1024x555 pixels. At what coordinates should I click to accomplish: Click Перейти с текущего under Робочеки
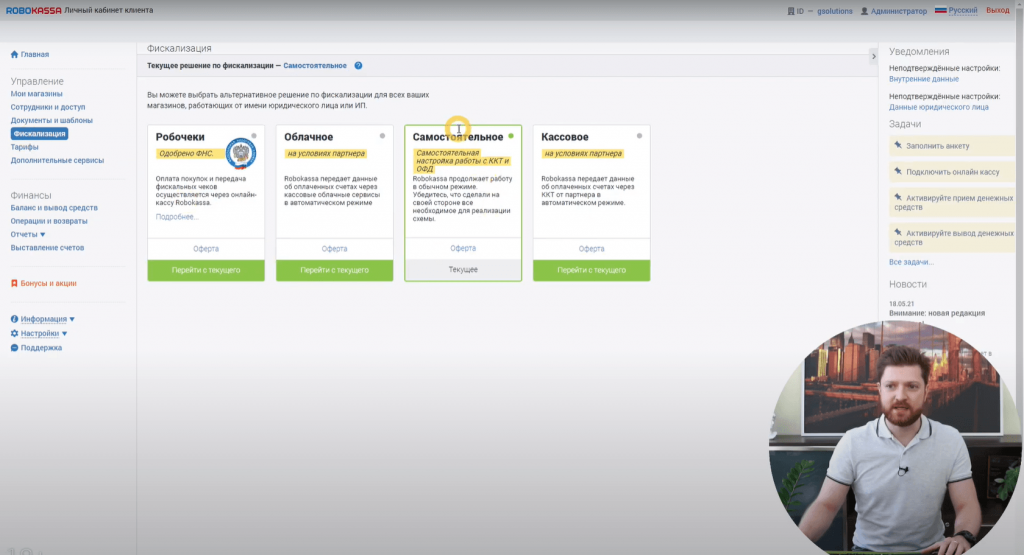206,270
